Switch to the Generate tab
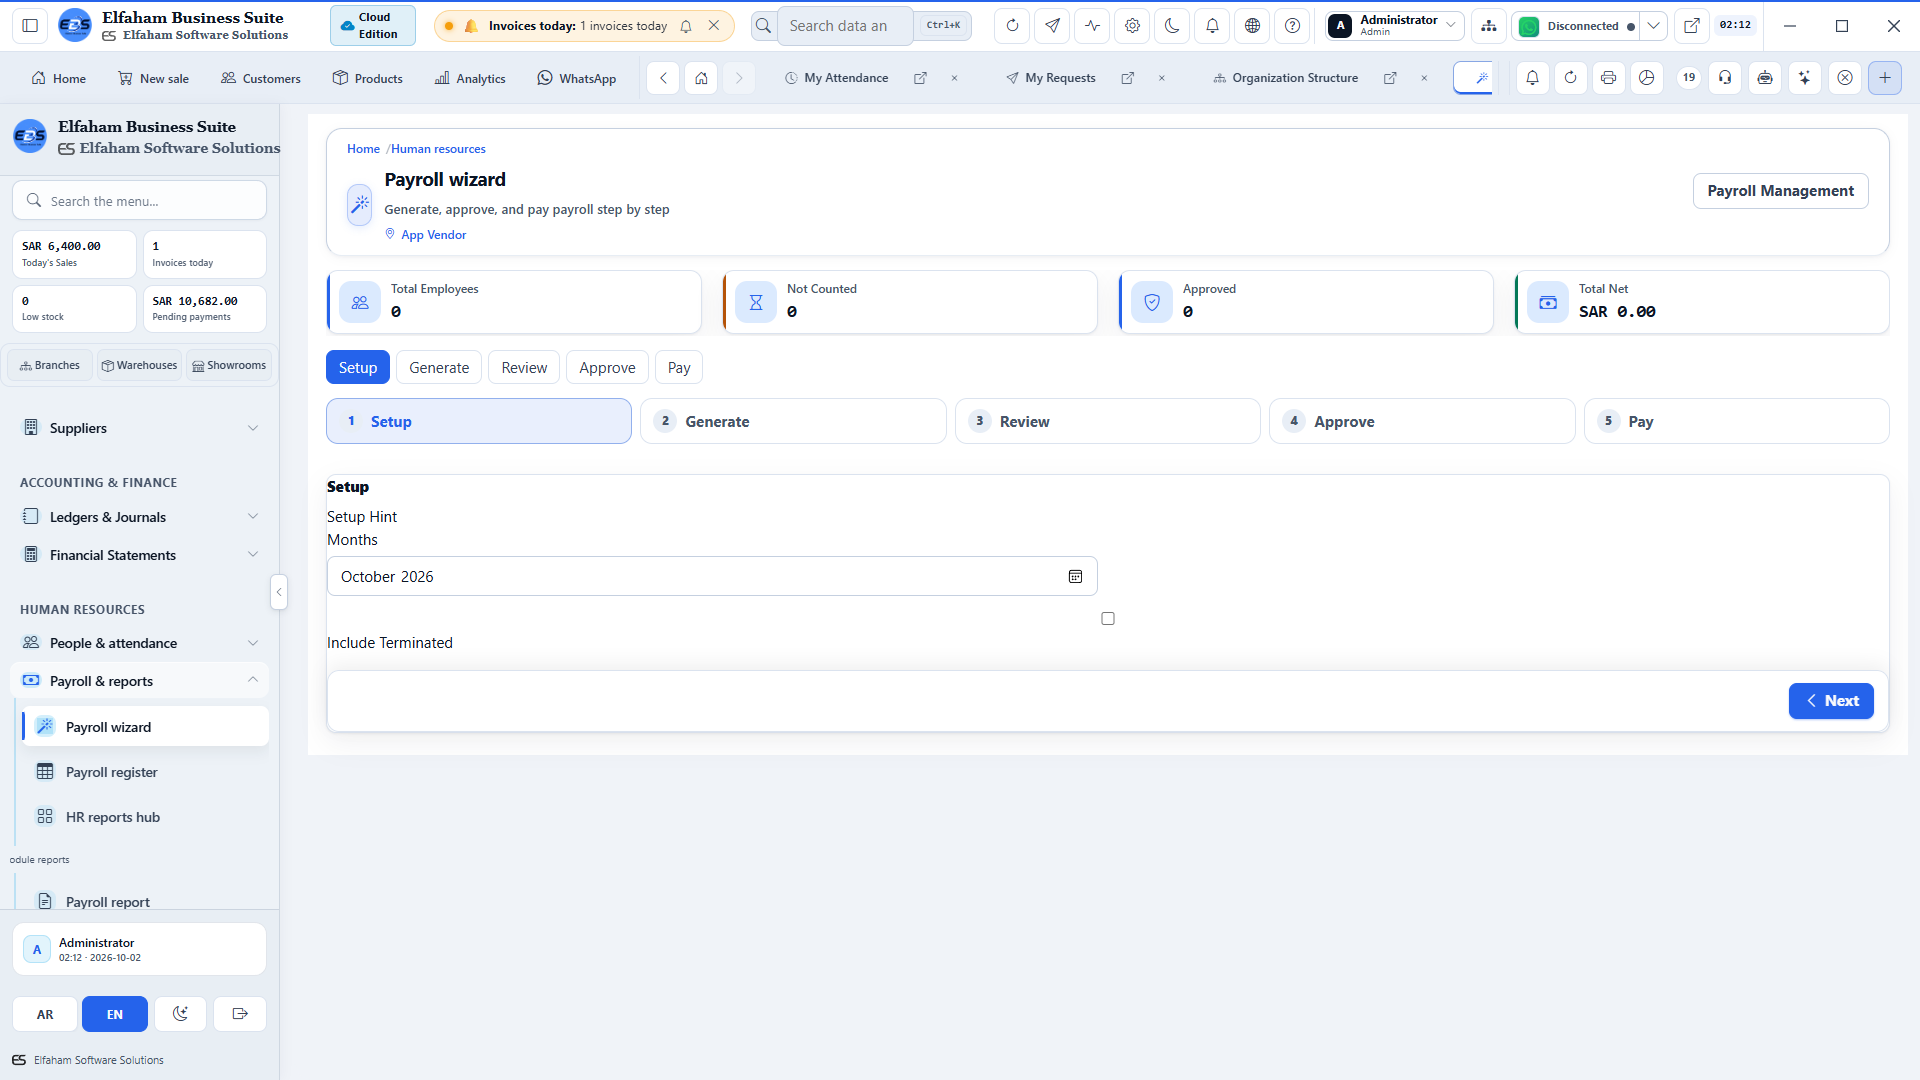1920x1080 pixels. [438, 368]
